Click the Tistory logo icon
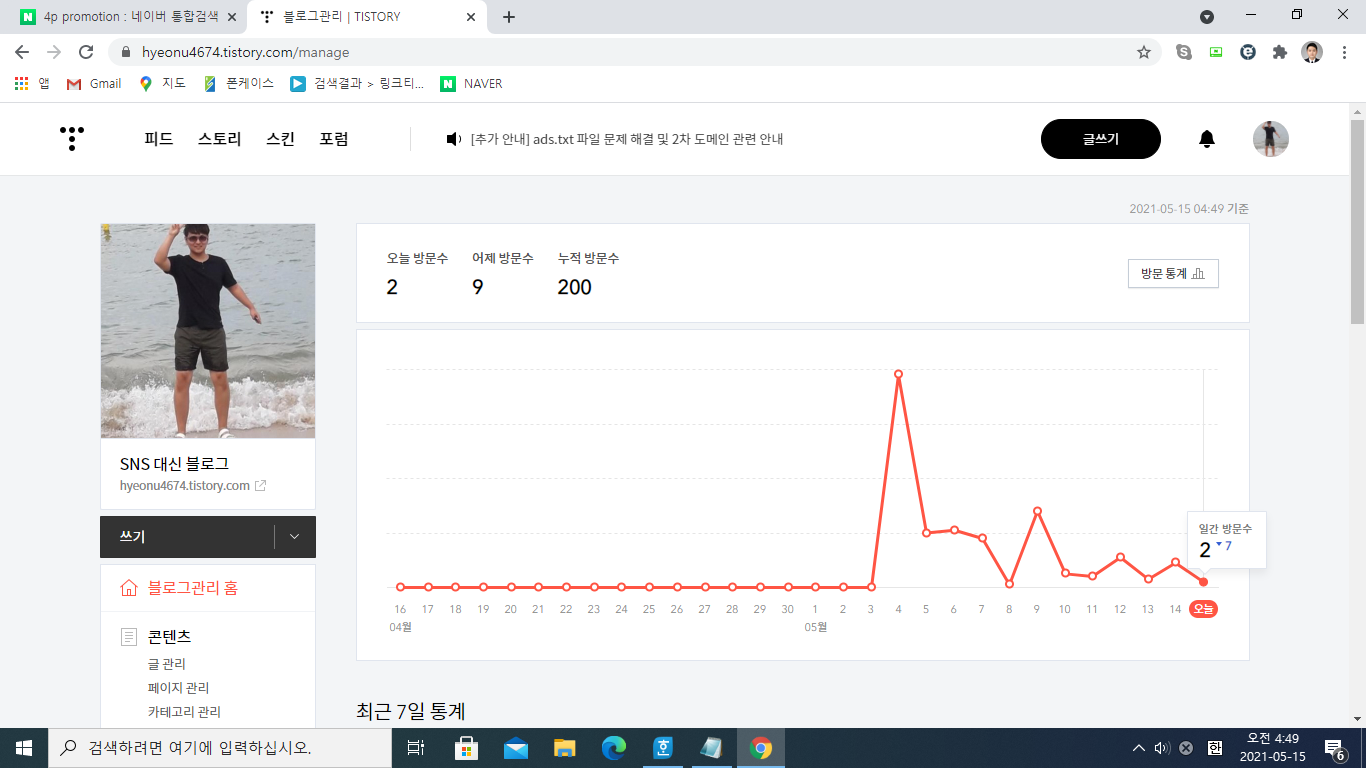Viewport: 1366px width, 768px height. [72, 139]
